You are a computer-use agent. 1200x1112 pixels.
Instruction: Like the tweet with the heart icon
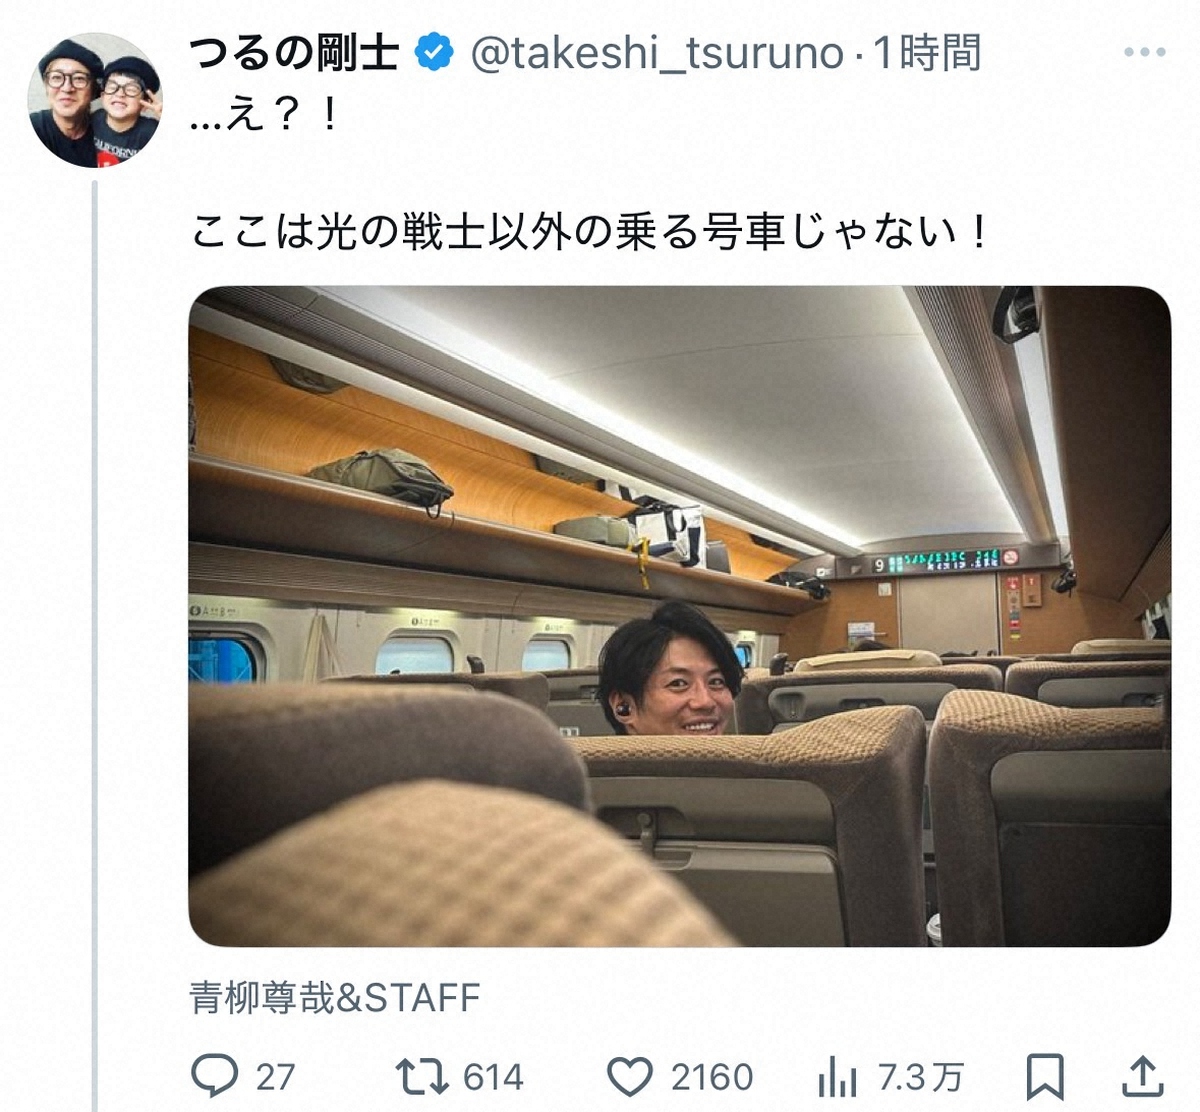point(631,1076)
